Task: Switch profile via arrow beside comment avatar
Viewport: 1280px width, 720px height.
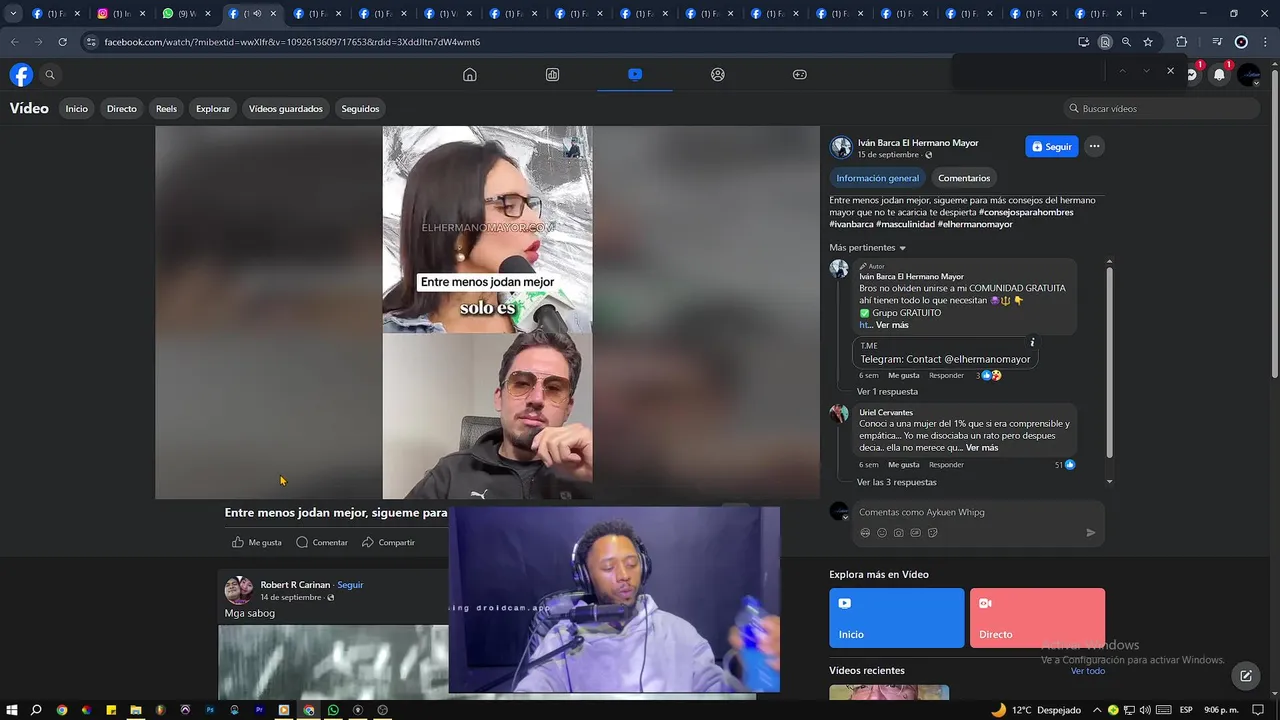Action: (x=845, y=517)
